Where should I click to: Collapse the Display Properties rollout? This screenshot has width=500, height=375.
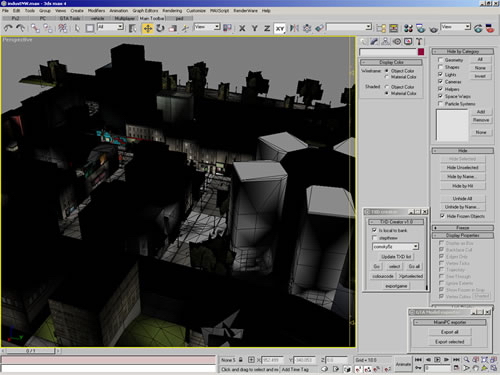(x=463, y=235)
